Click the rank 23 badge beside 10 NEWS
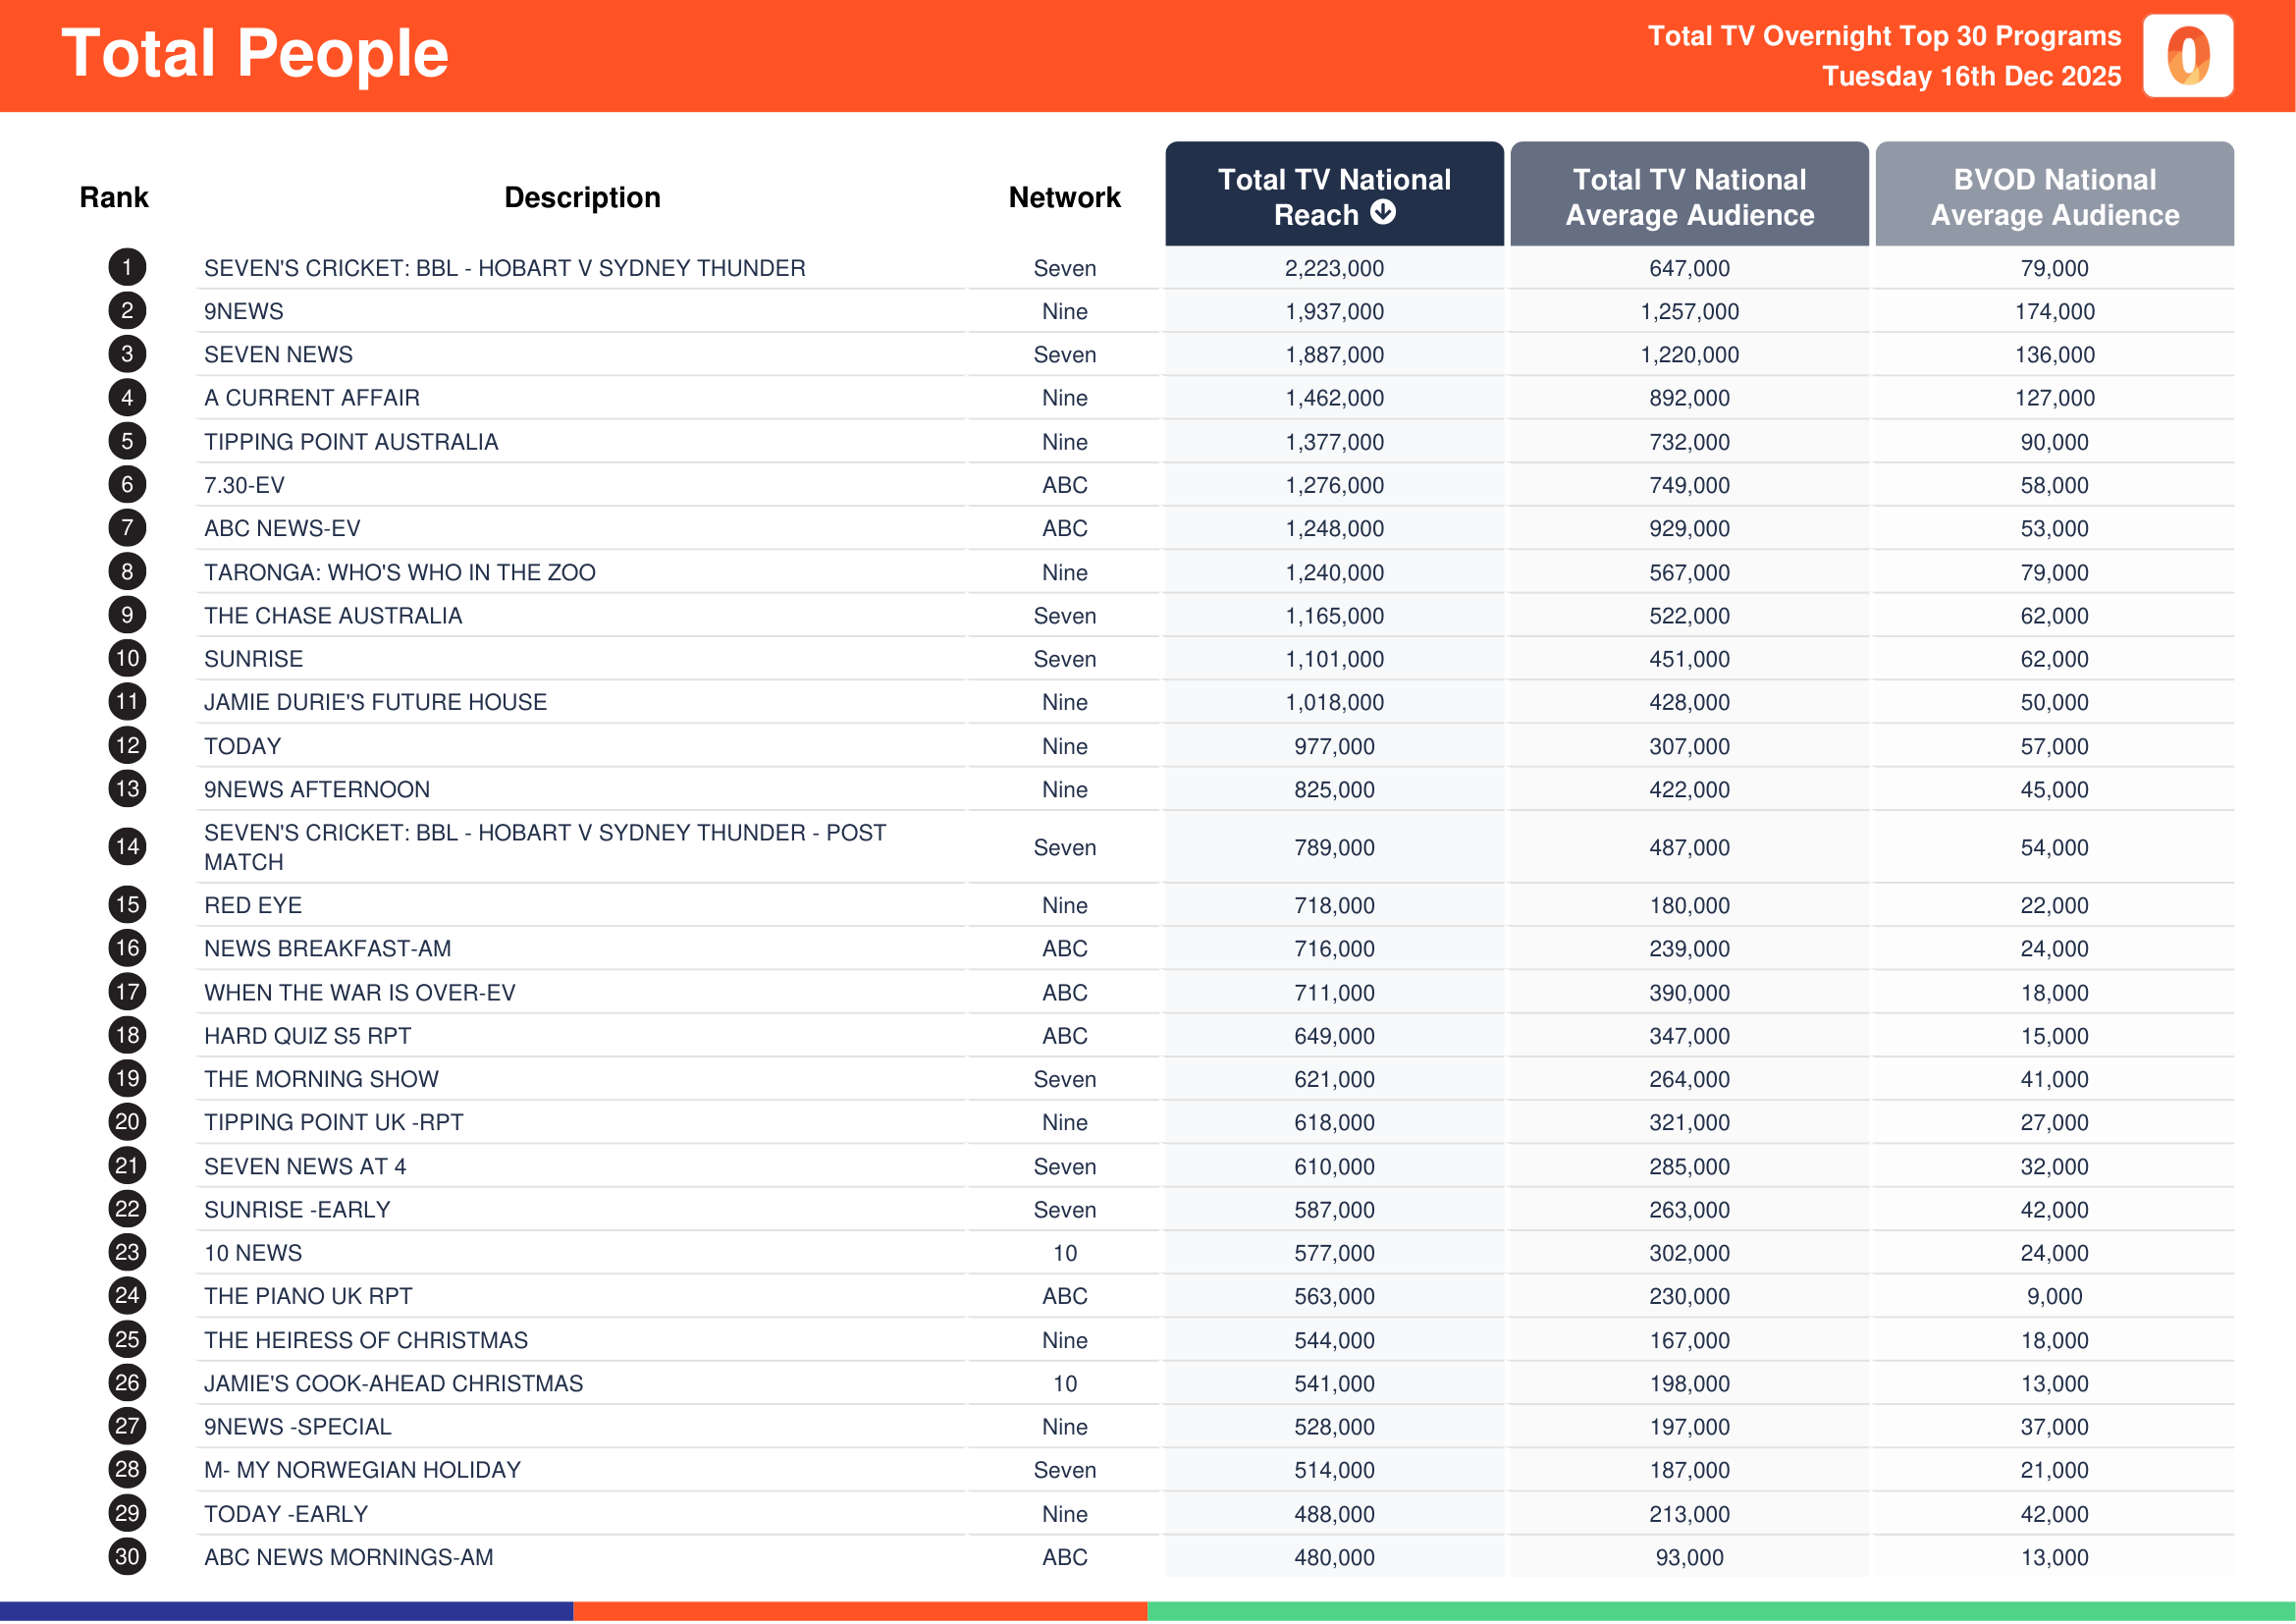This screenshot has width=2296, height=1624. pos(126,1253)
